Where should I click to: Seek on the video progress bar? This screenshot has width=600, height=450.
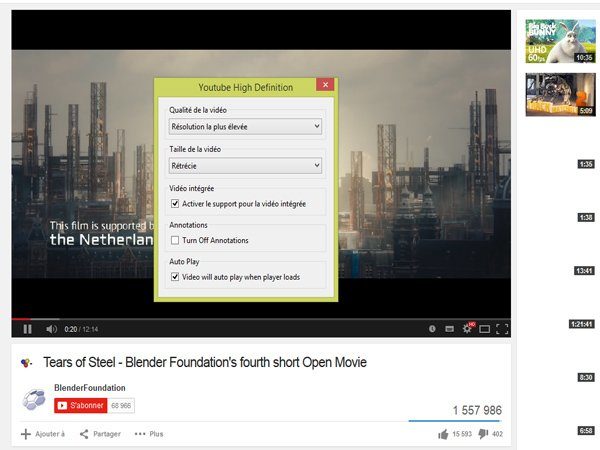click(261, 319)
